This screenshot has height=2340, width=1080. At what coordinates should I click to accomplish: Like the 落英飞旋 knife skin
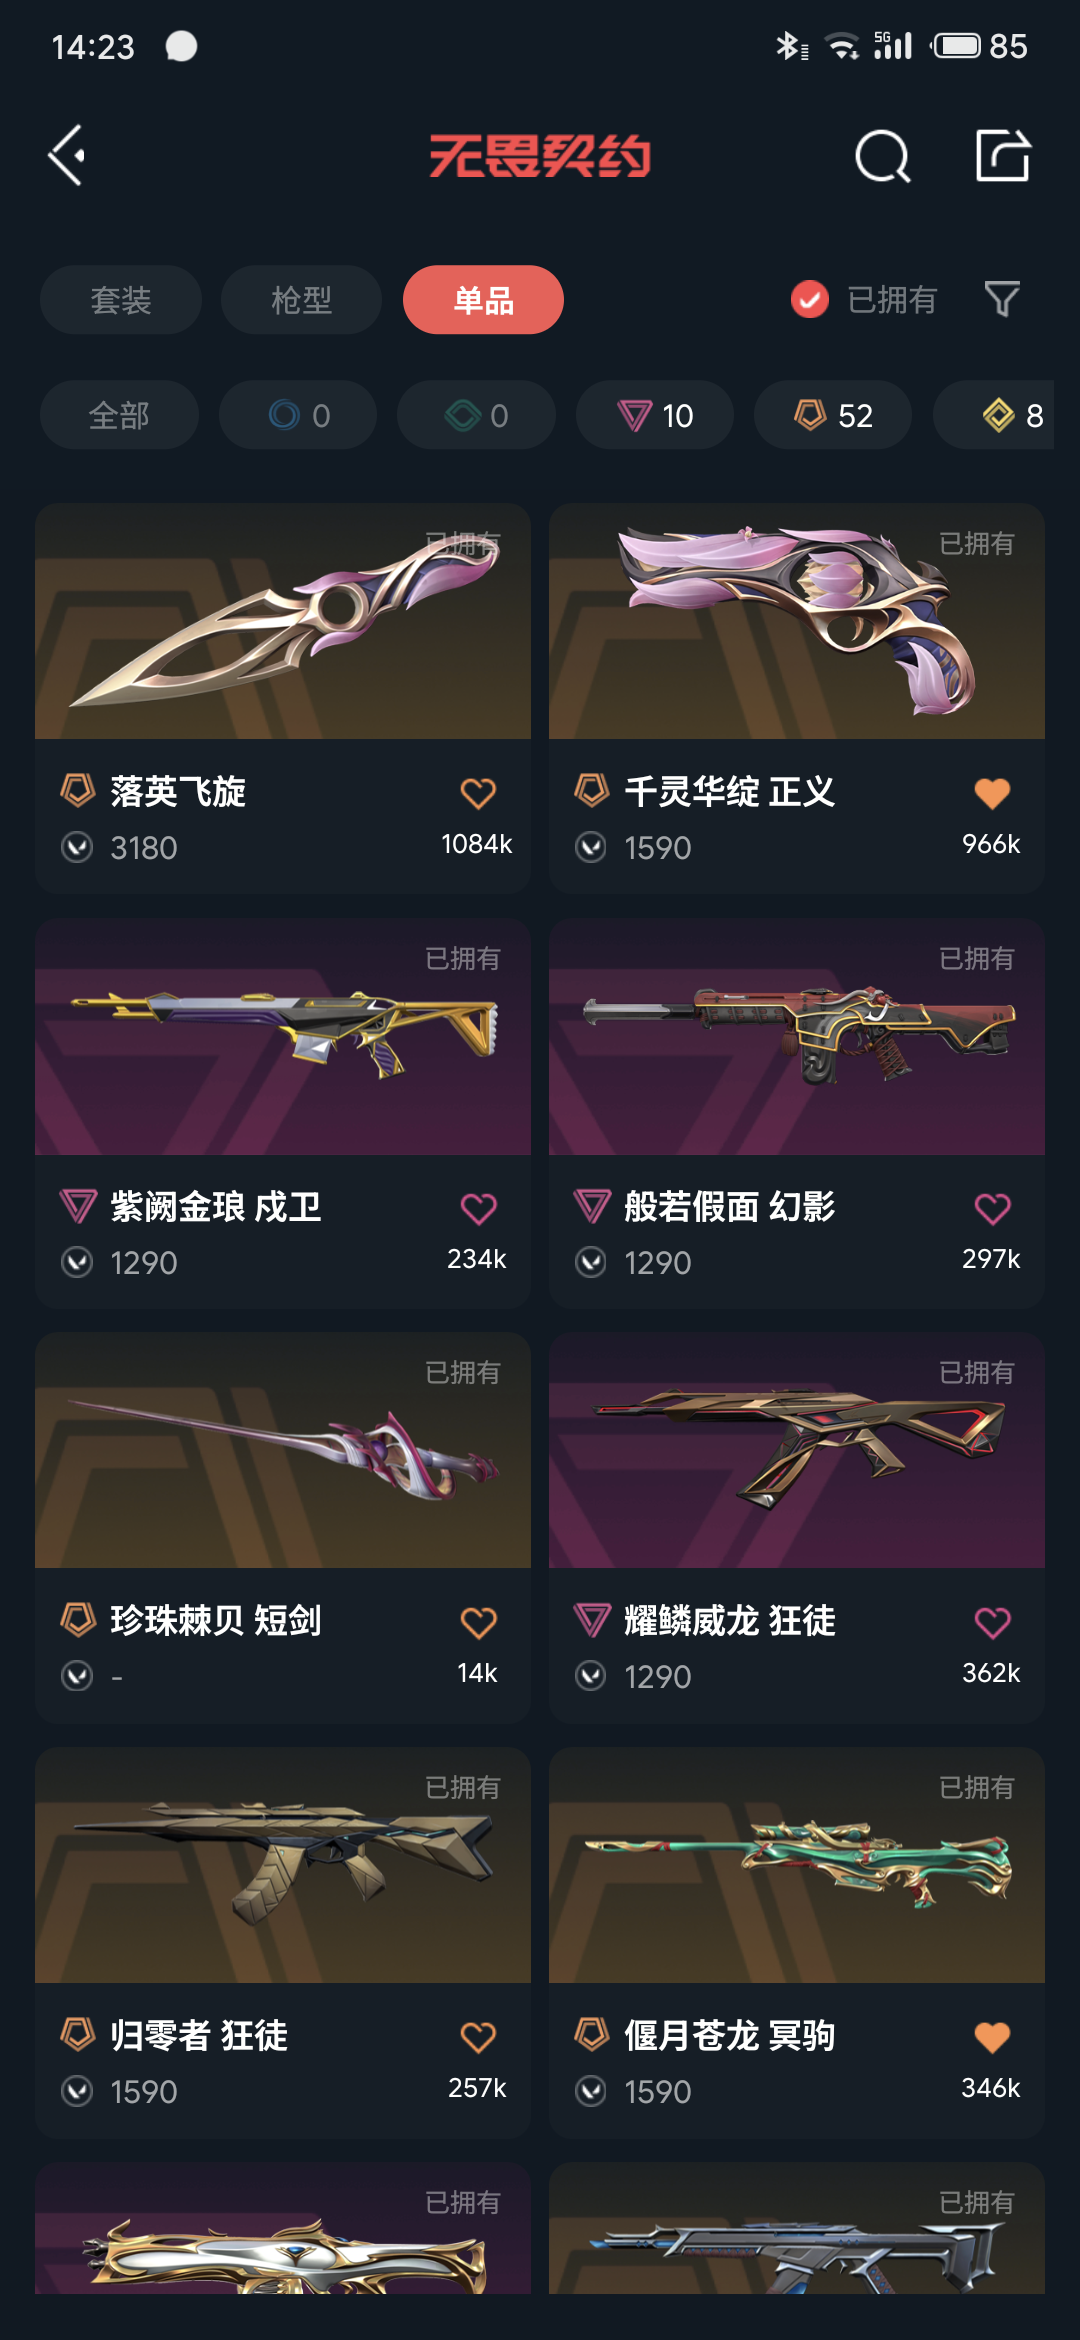pos(478,793)
